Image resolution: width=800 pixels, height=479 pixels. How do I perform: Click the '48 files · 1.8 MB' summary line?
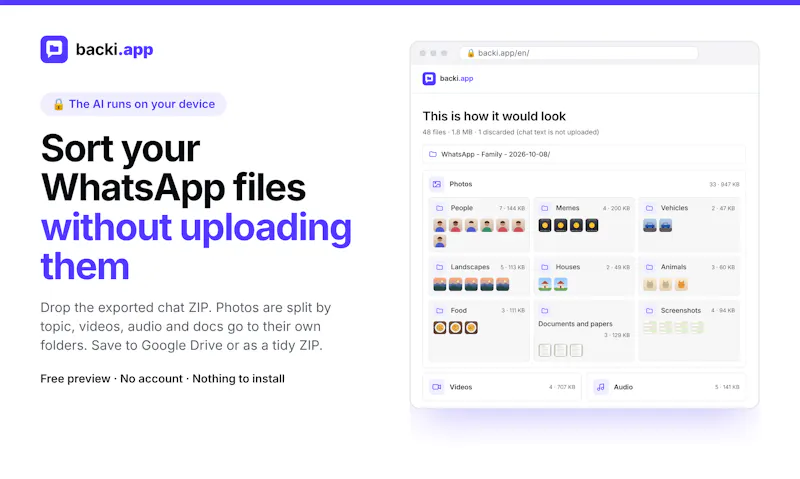click(x=511, y=132)
